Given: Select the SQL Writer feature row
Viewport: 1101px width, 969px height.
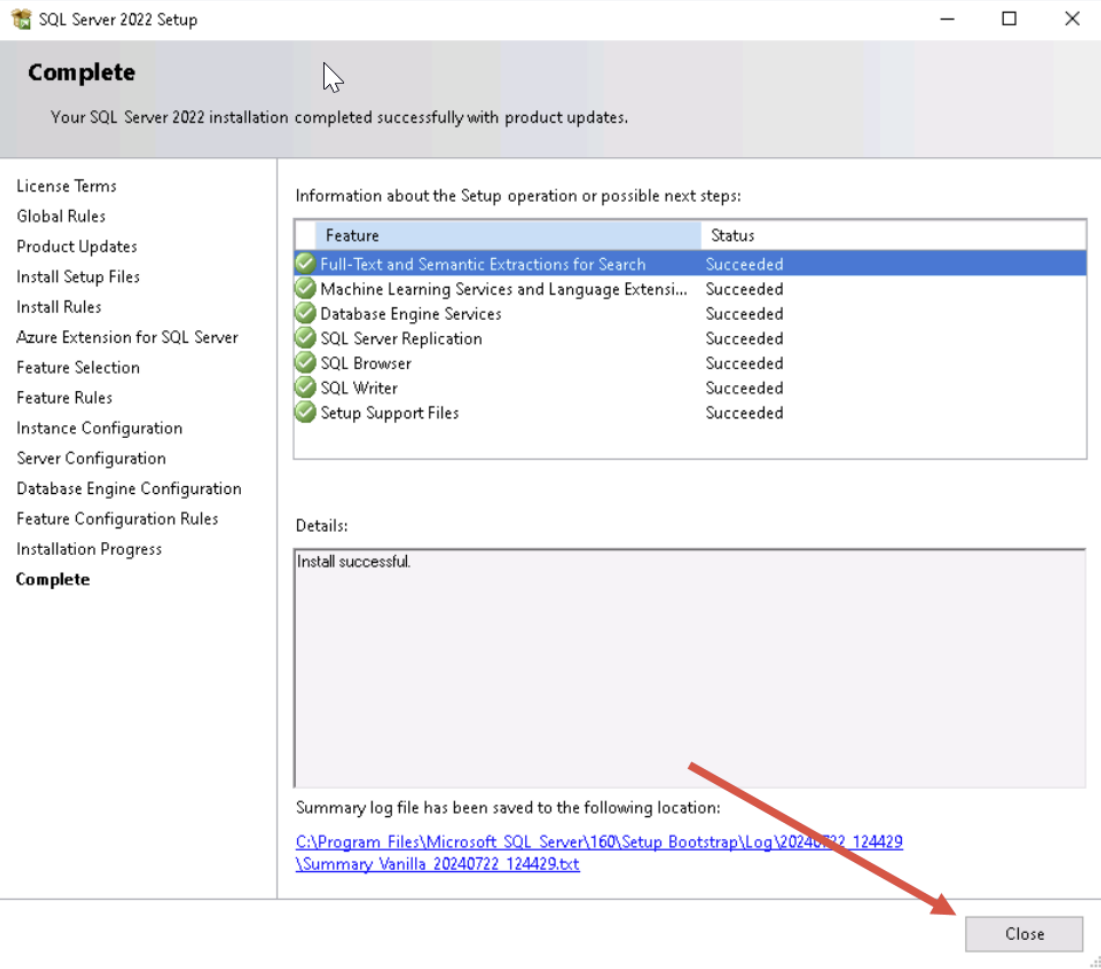Looking at the screenshot, I should tap(690, 388).
